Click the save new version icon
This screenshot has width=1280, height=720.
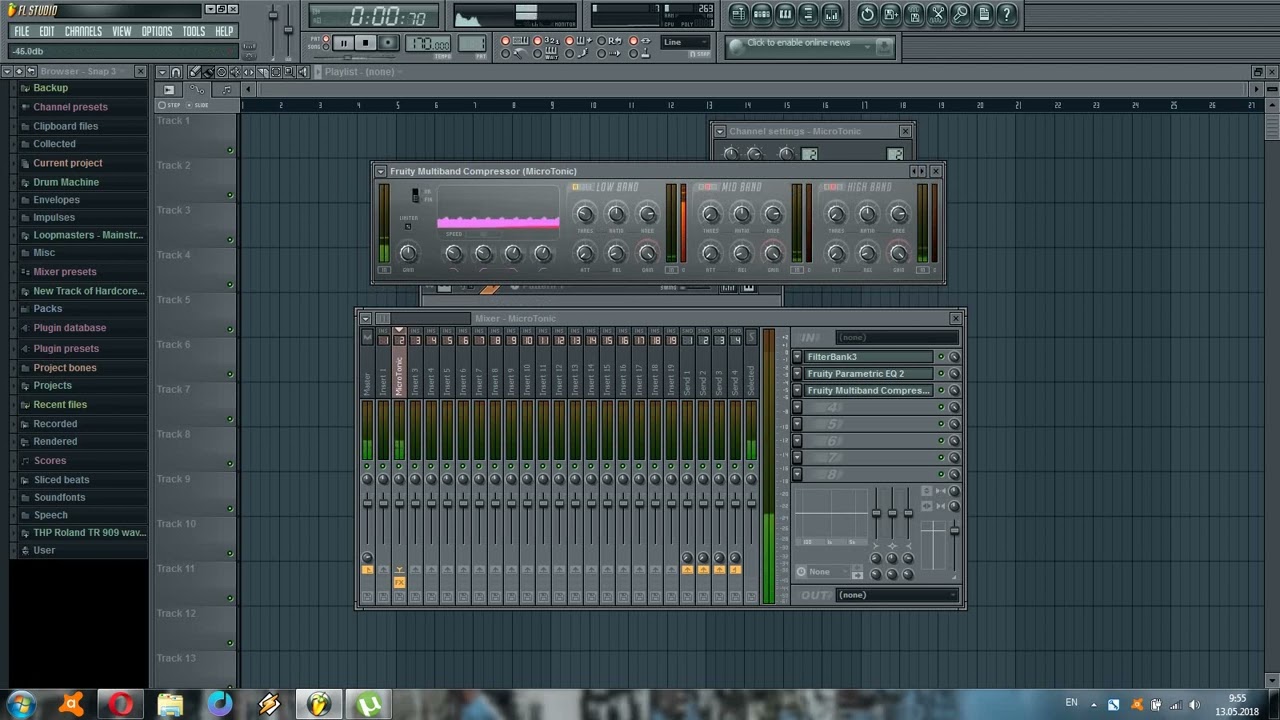pyautogui.click(x=891, y=14)
